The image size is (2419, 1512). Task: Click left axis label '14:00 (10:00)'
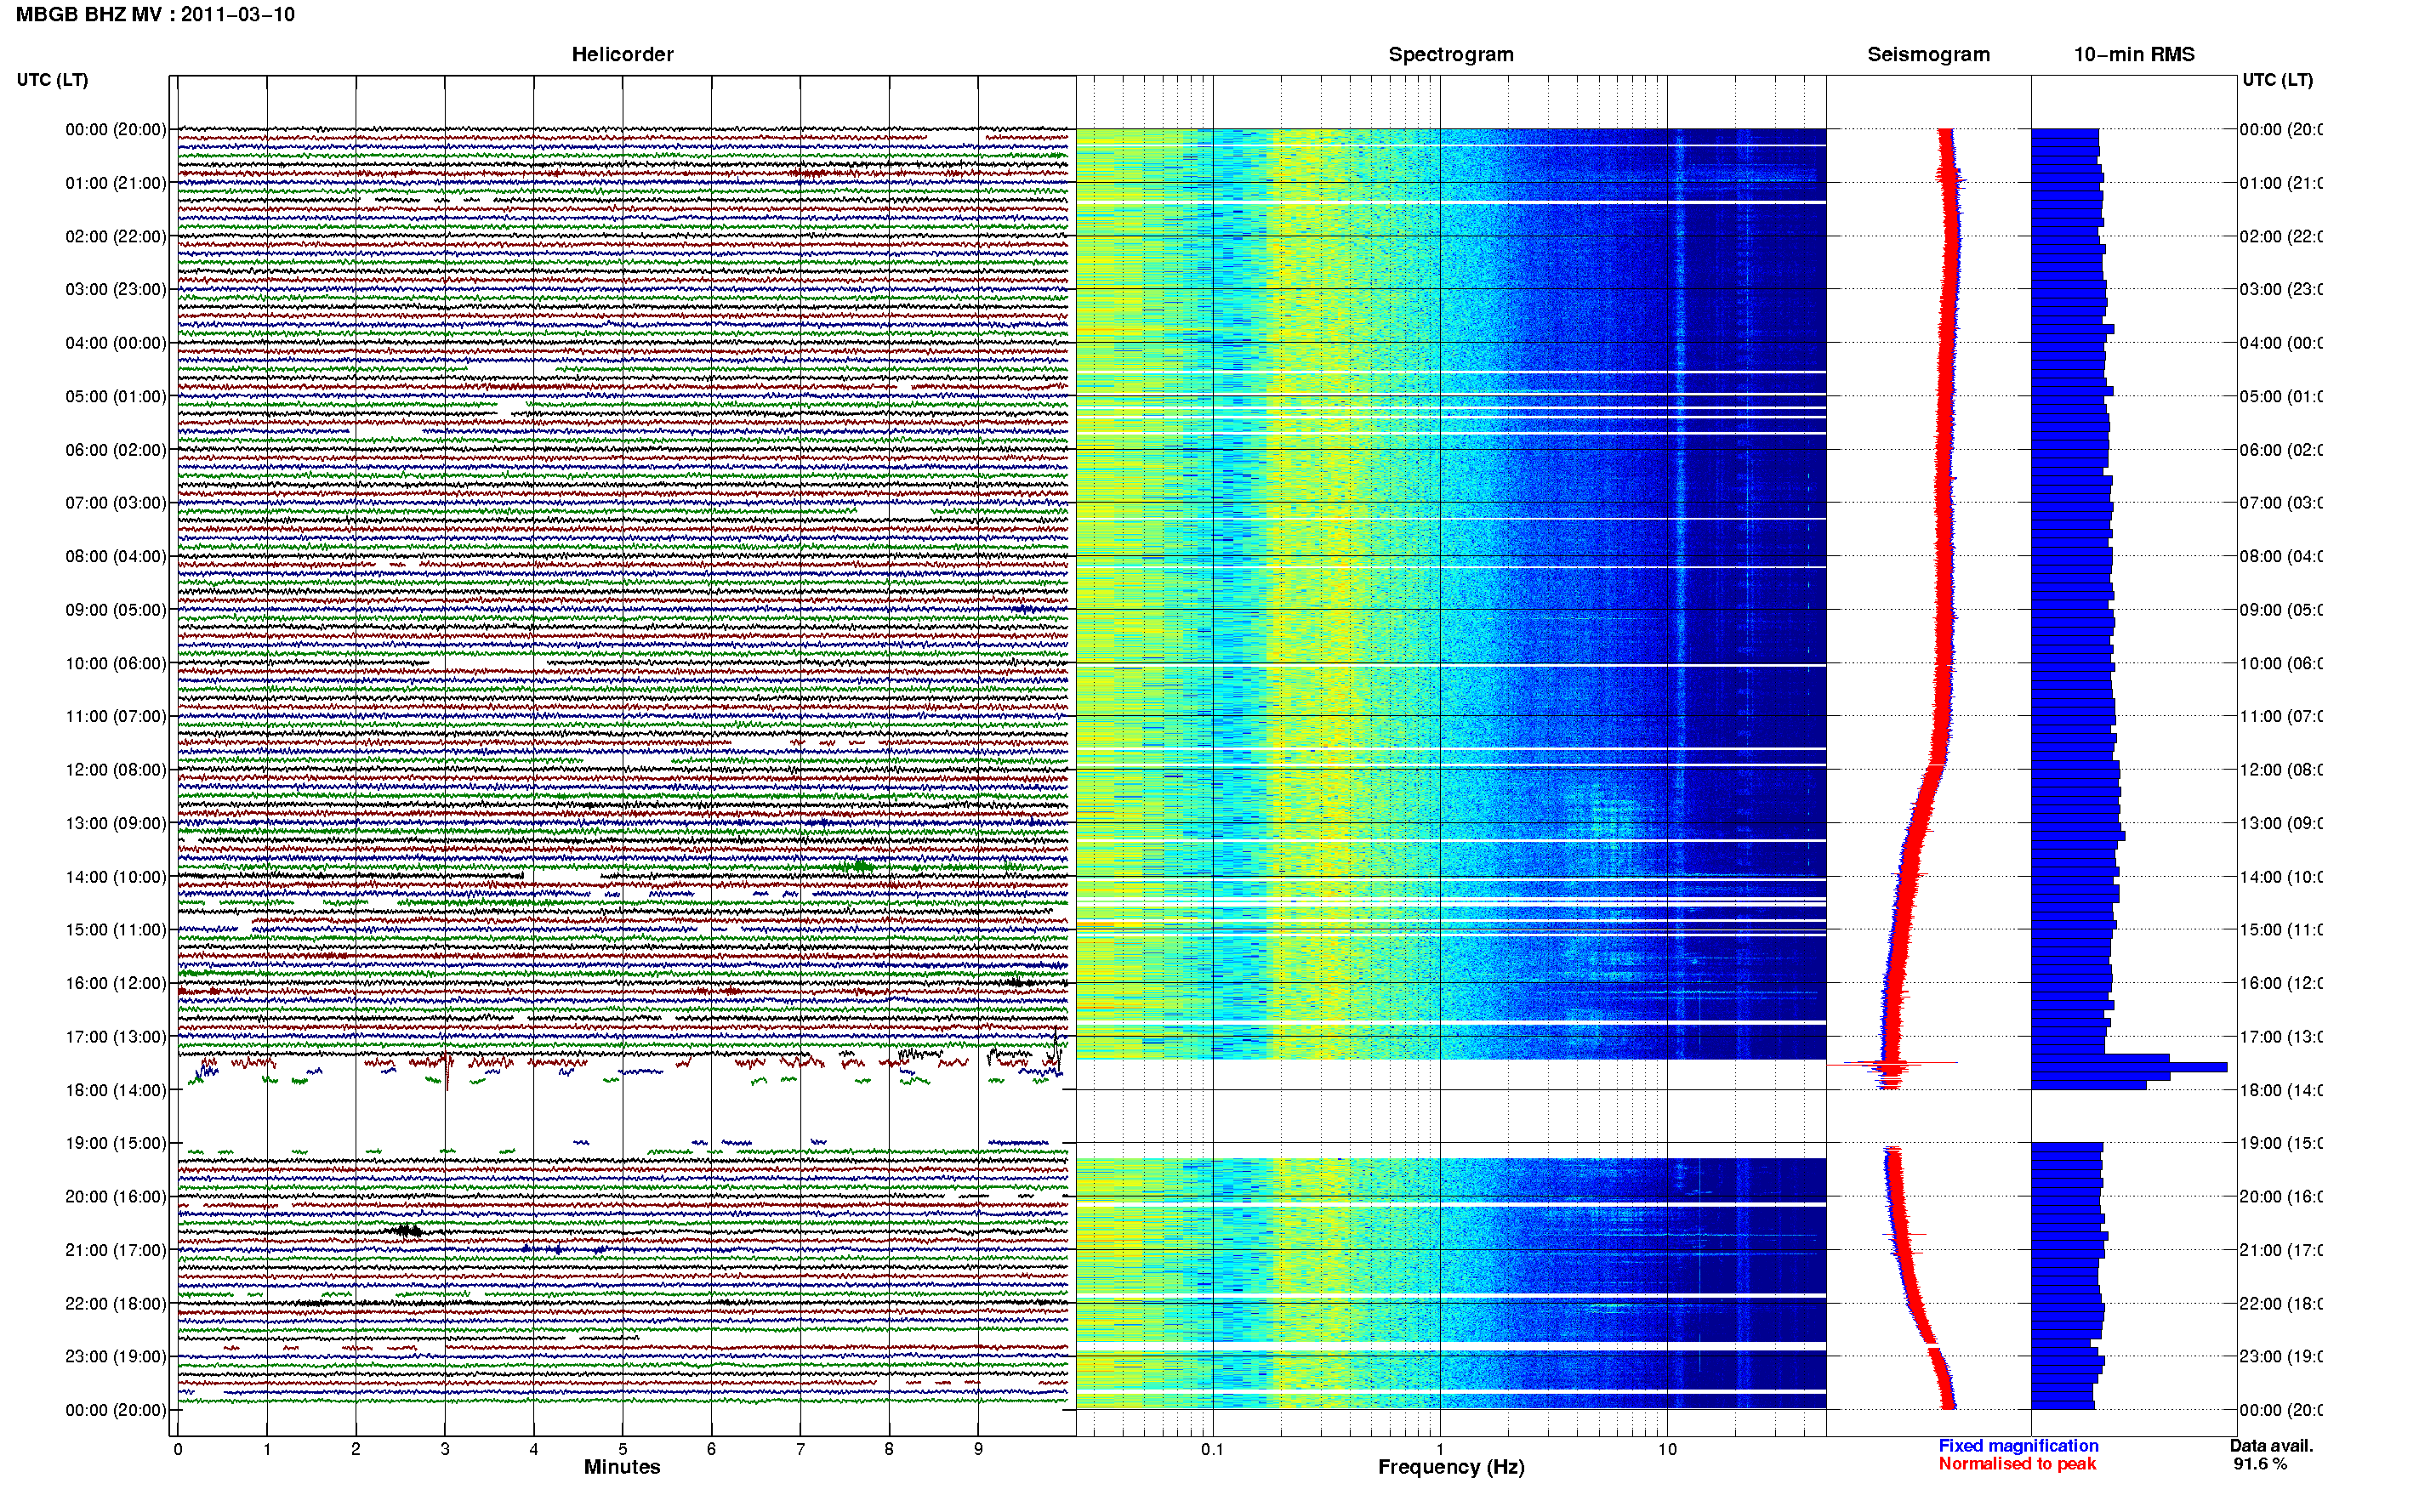pyautogui.click(x=116, y=877)
